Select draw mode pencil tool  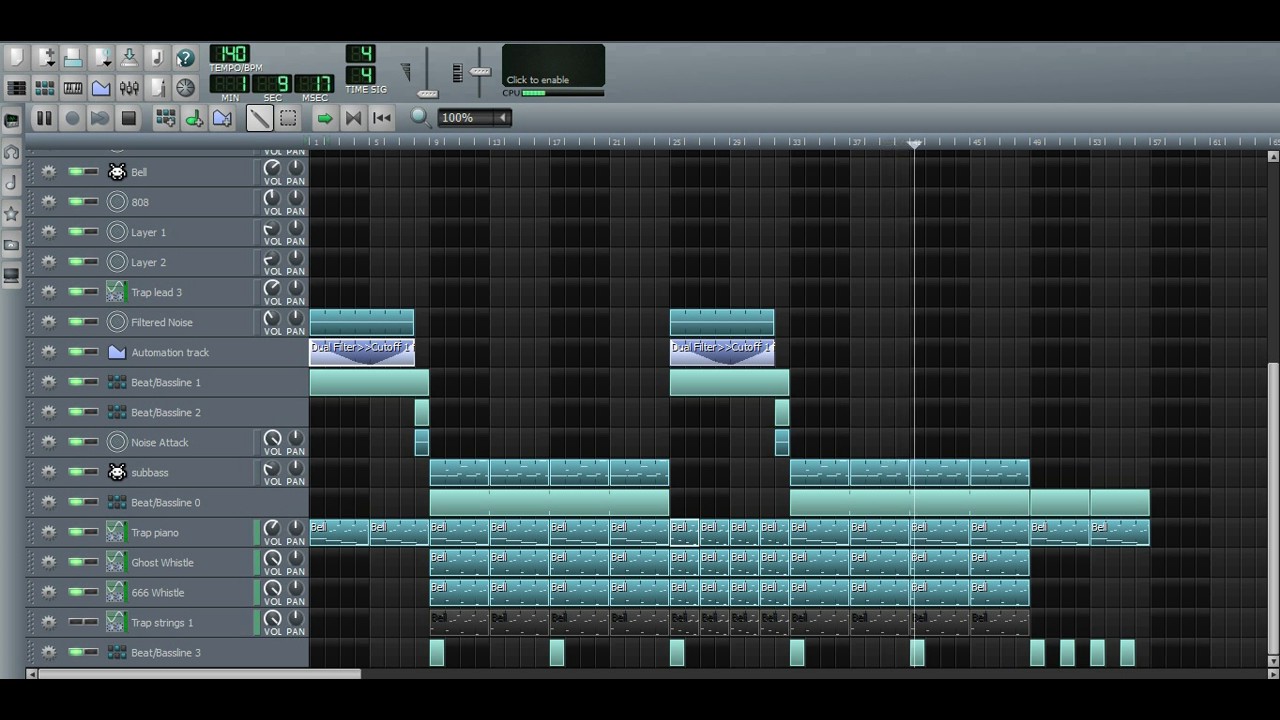[259, 118]
